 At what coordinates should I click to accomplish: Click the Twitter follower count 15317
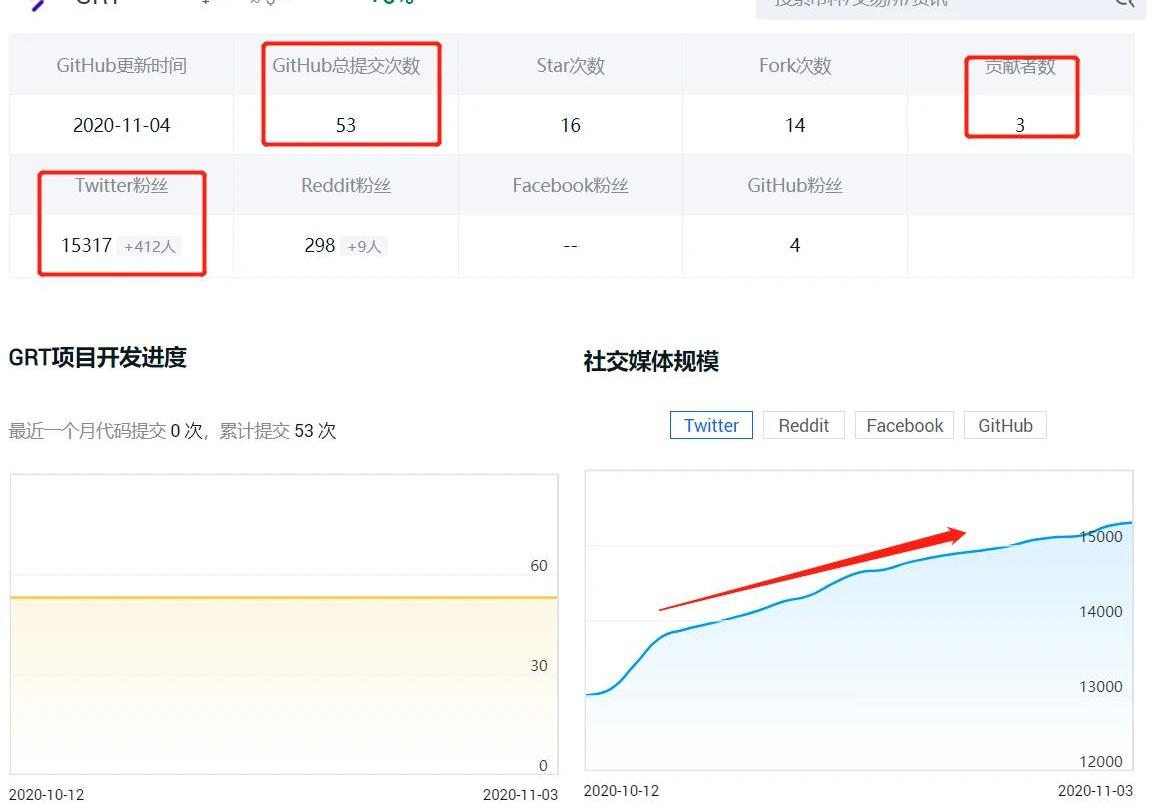(86, 245)
